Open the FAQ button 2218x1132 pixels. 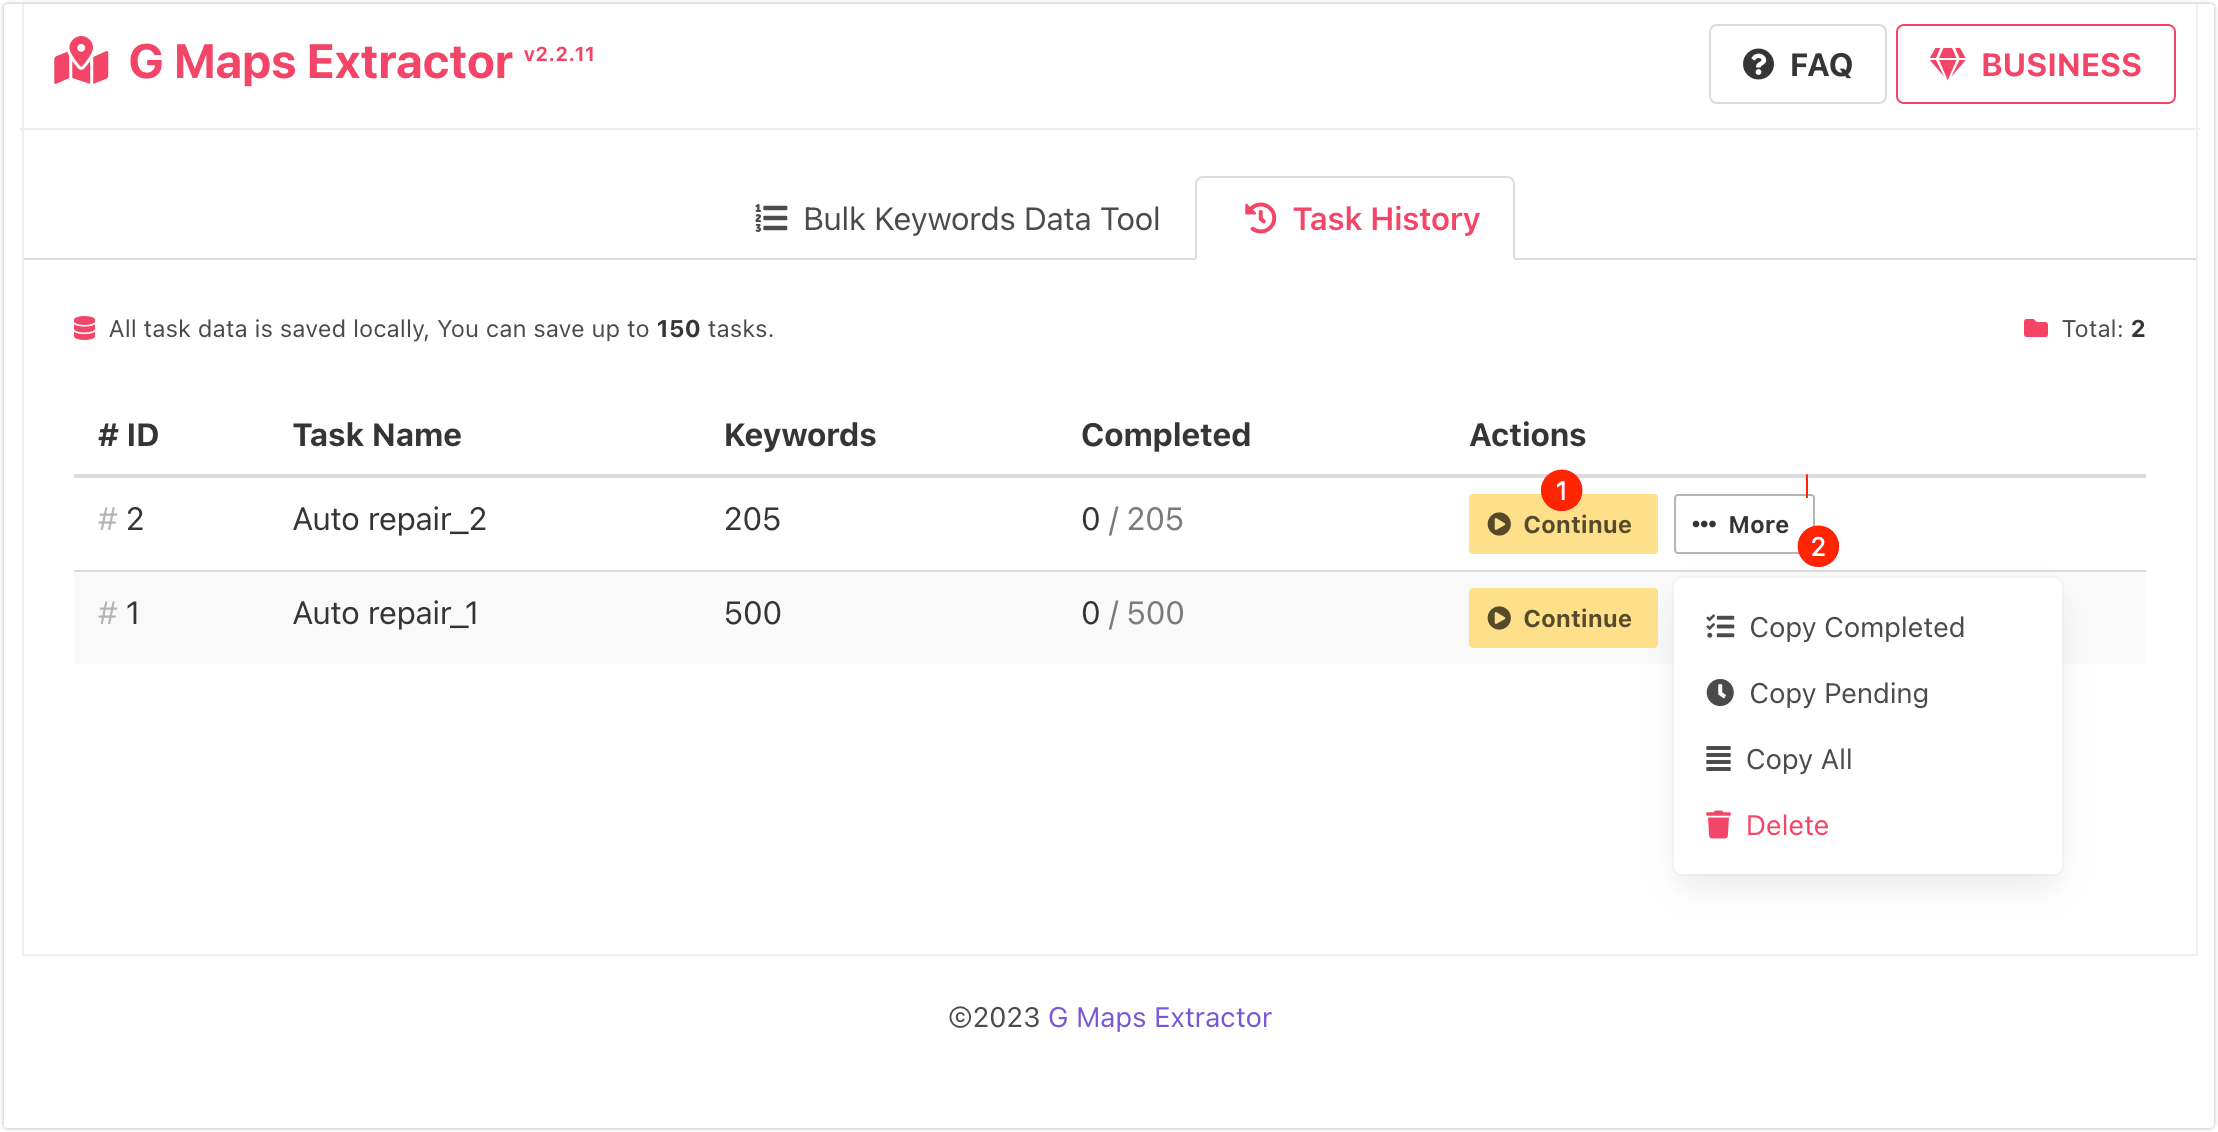[x=1797, y=64]
